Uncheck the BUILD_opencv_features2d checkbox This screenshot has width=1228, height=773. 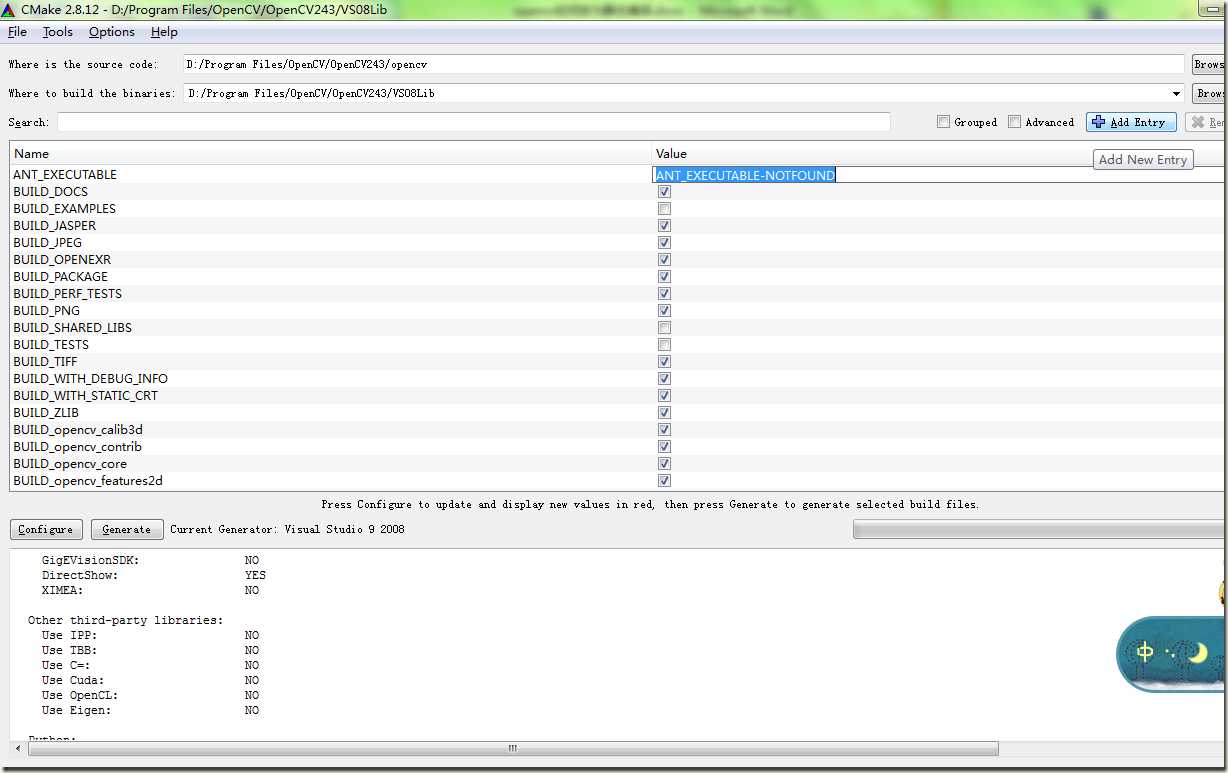coord(664,481)
